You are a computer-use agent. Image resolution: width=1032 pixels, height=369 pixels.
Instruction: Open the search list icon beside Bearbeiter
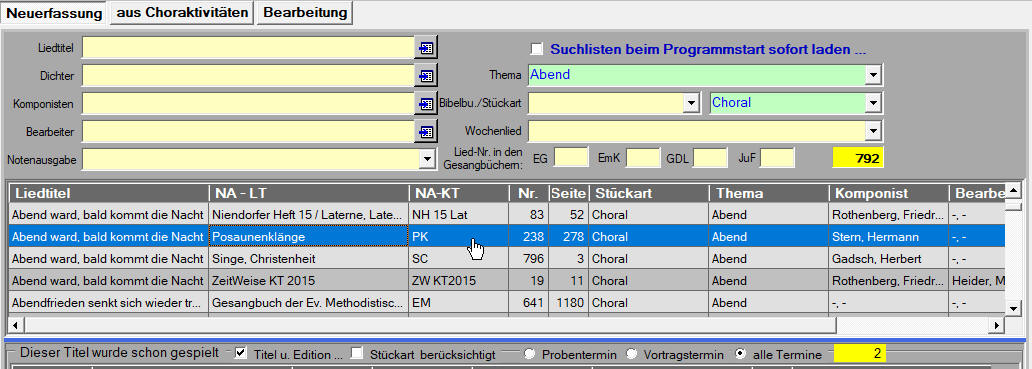click(x=426, y=132)
